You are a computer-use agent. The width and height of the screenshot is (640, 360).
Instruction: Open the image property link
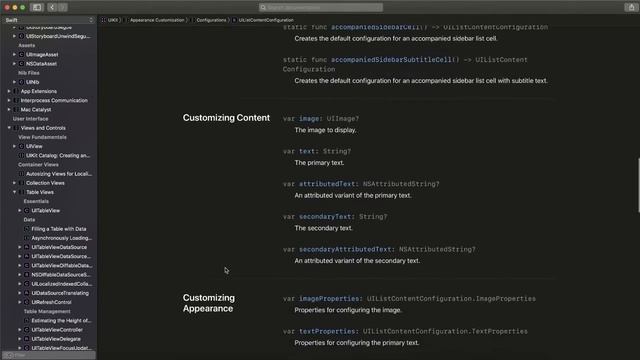309,118
